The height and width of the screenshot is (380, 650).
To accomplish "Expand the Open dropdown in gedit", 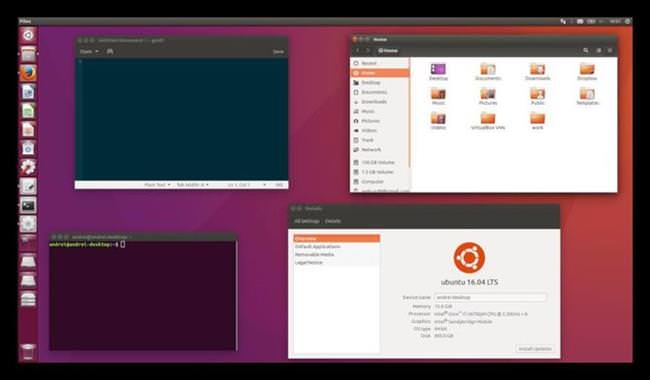I will pos(89,51).
